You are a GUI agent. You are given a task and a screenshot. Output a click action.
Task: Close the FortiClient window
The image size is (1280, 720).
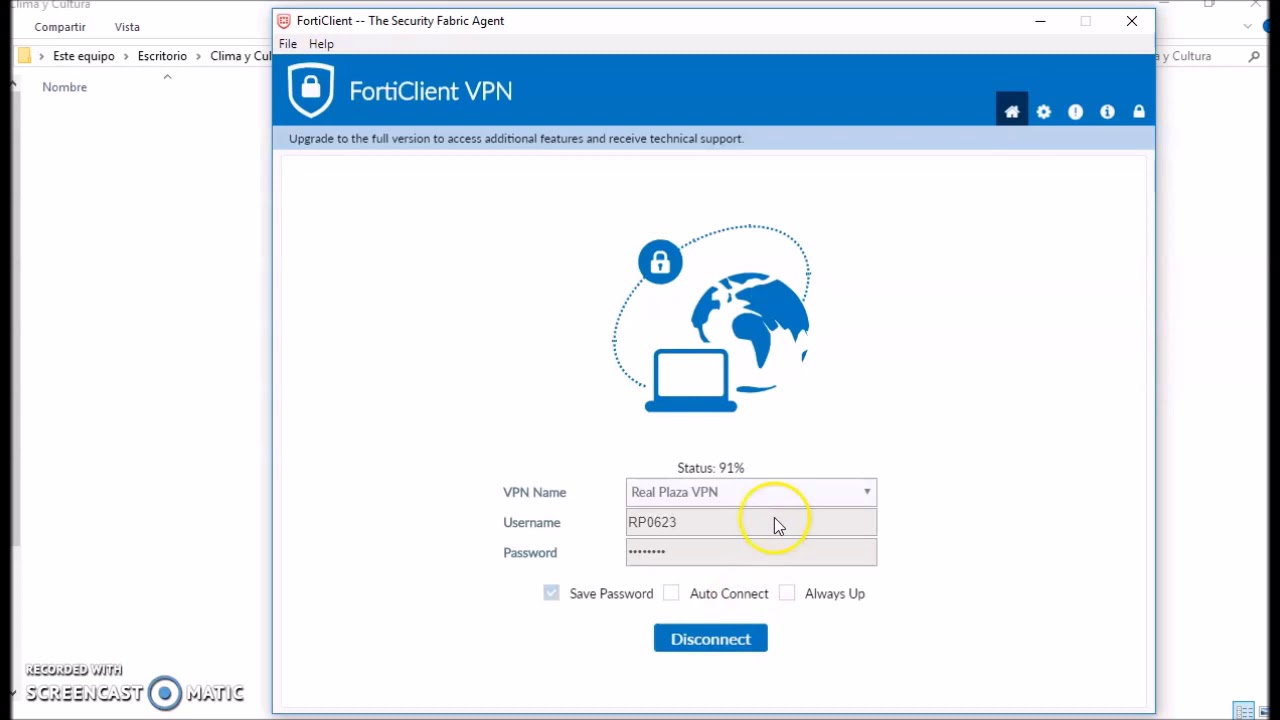coord(1132,21)
